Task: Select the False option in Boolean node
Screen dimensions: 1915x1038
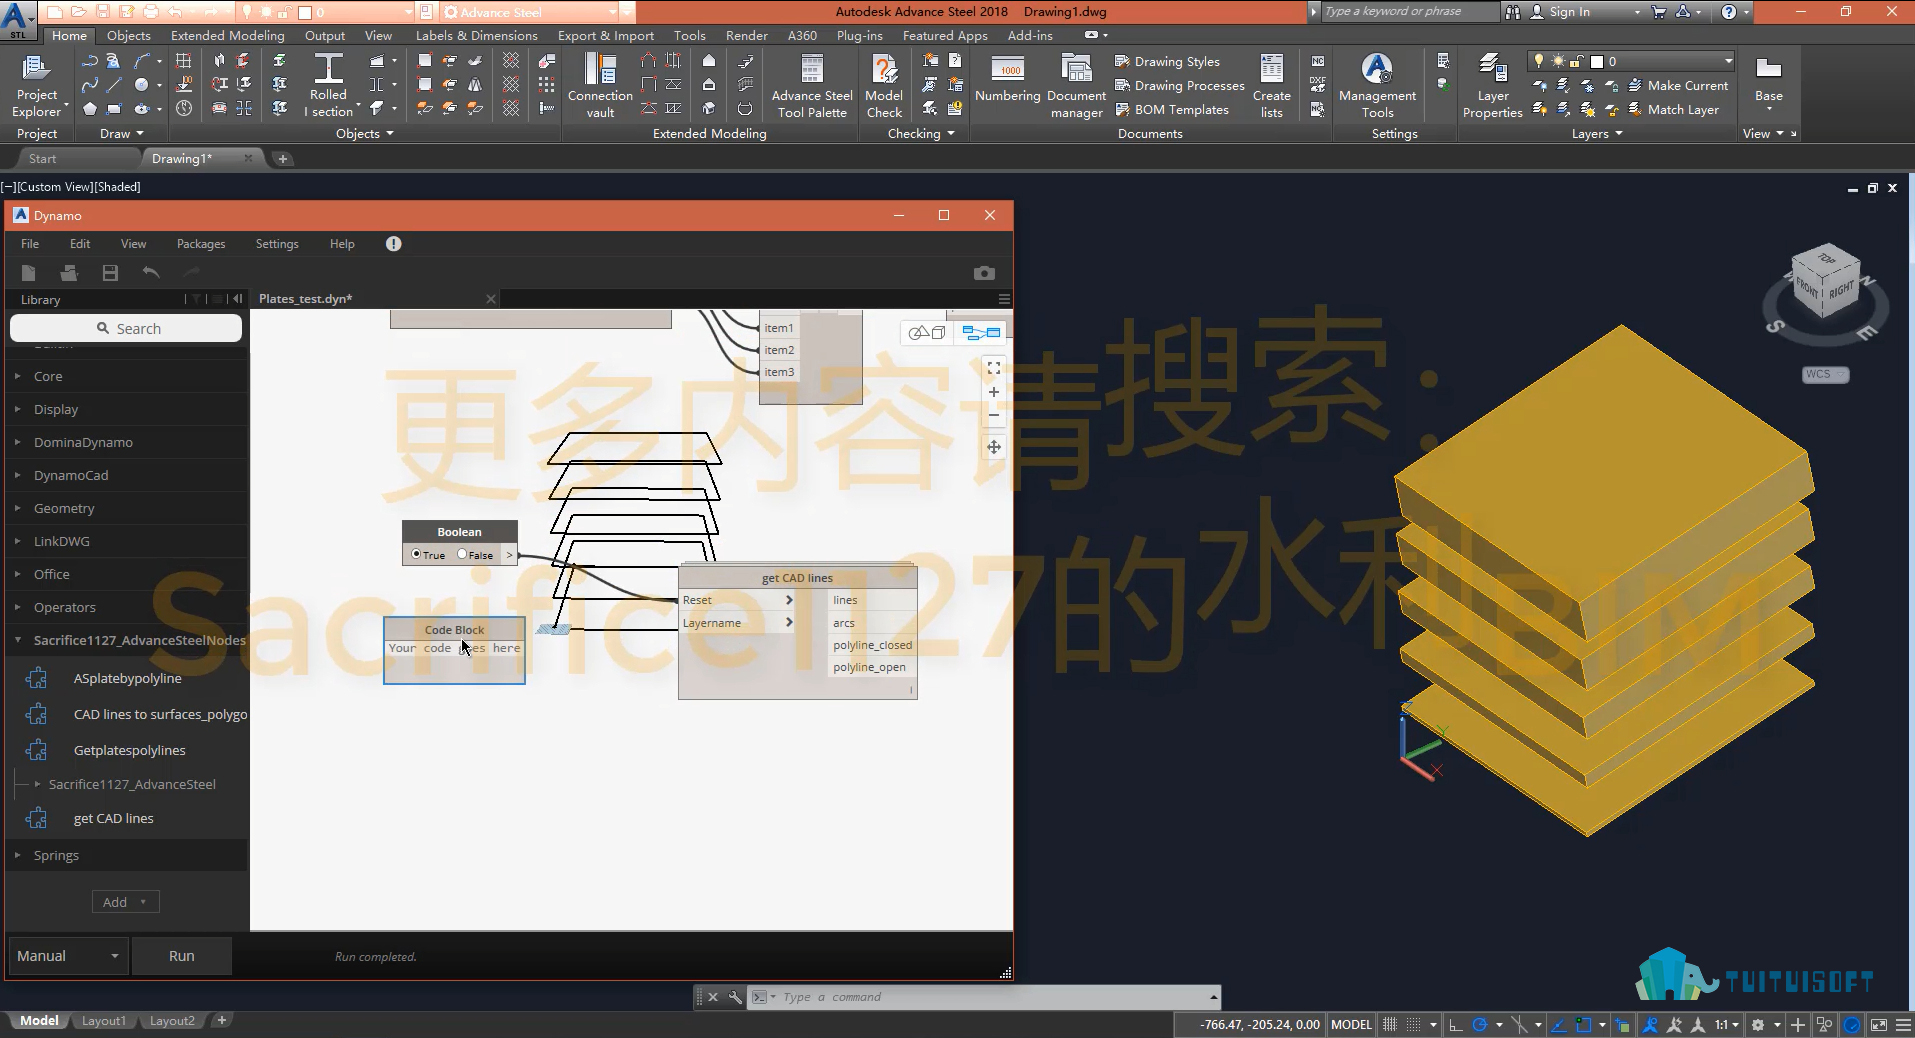Action: 462,554
